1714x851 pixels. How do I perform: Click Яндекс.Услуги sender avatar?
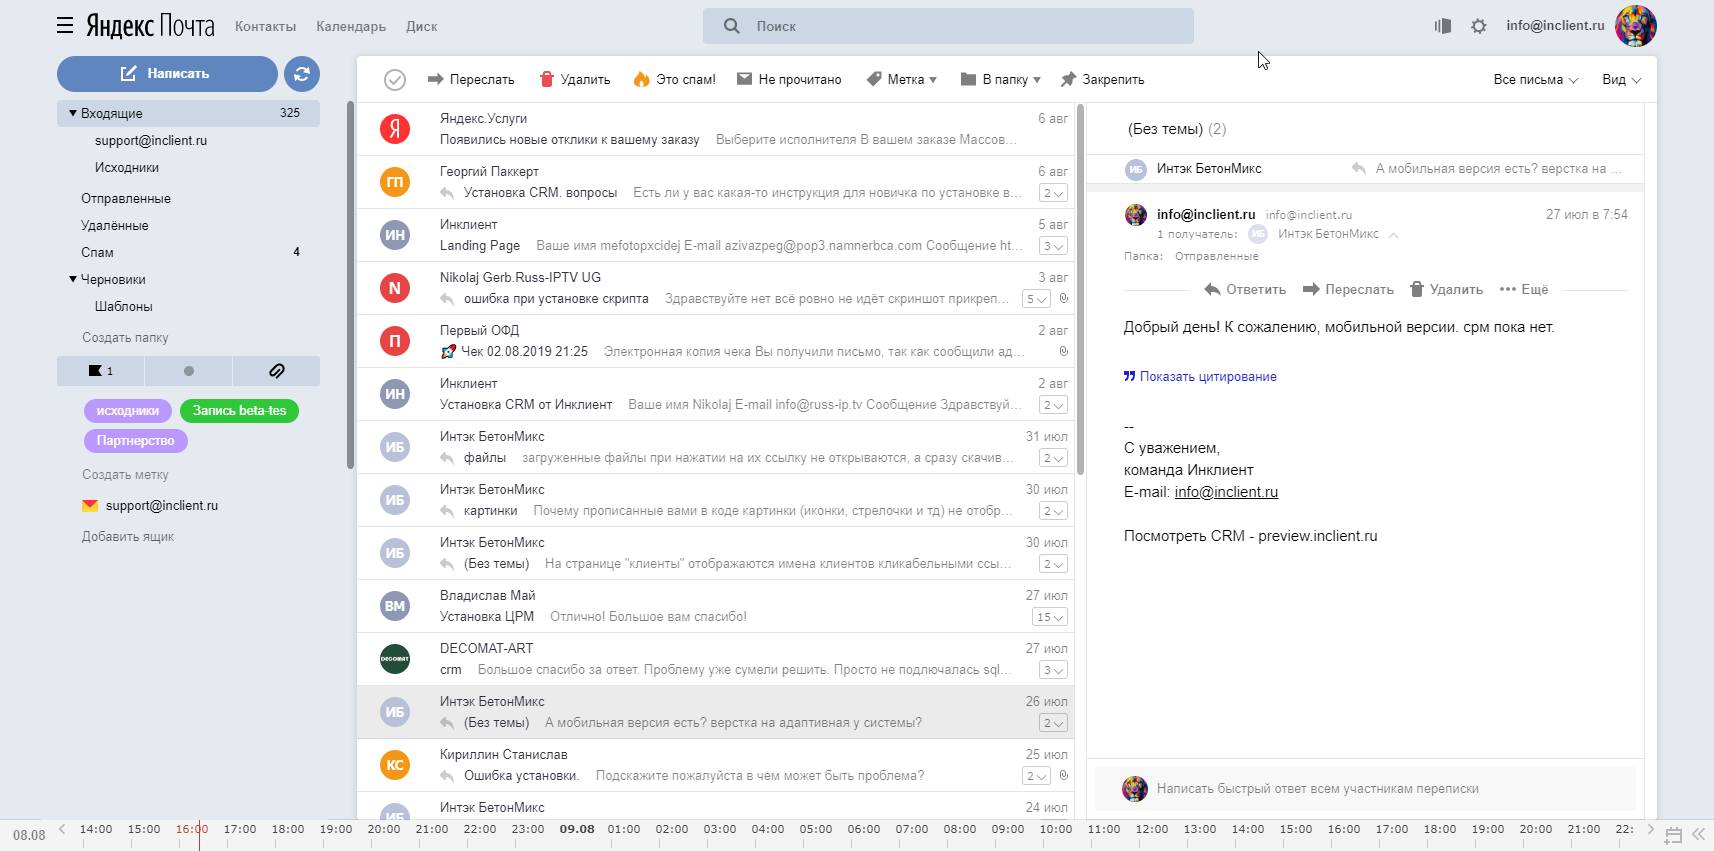[x=395, y=128]
